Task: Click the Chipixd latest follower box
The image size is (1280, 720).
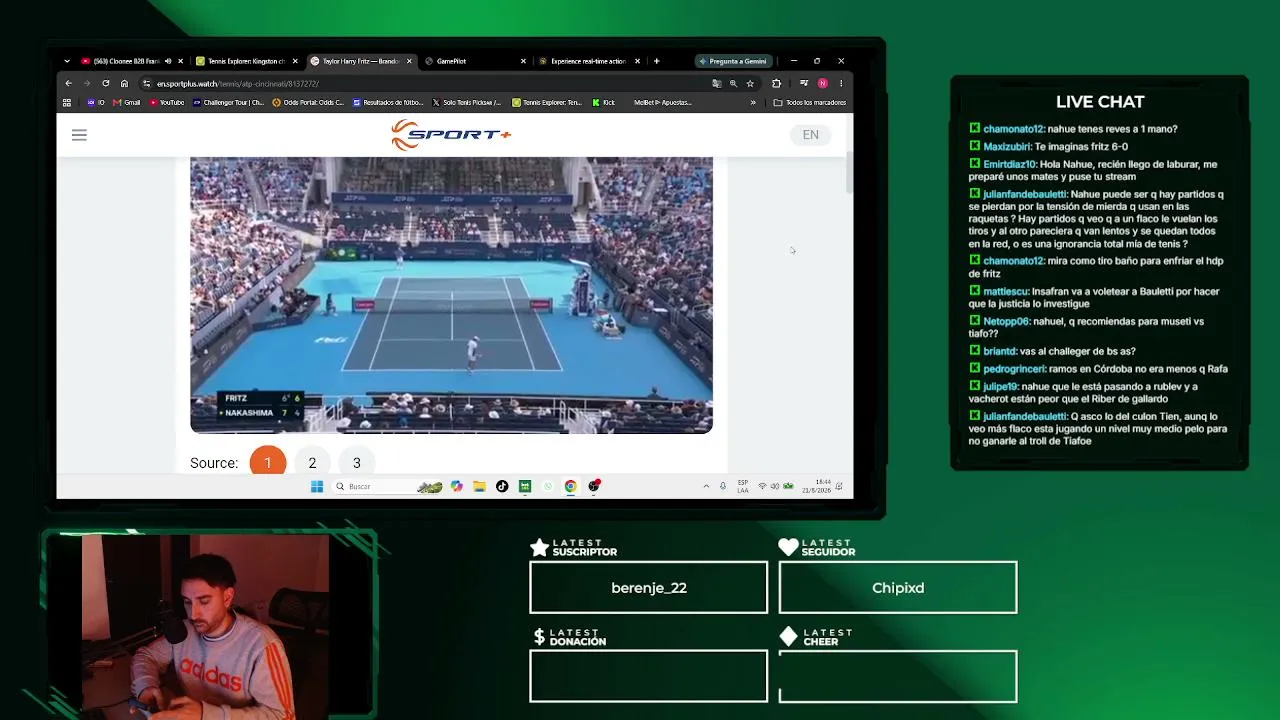Action: [x=898, y=587]
